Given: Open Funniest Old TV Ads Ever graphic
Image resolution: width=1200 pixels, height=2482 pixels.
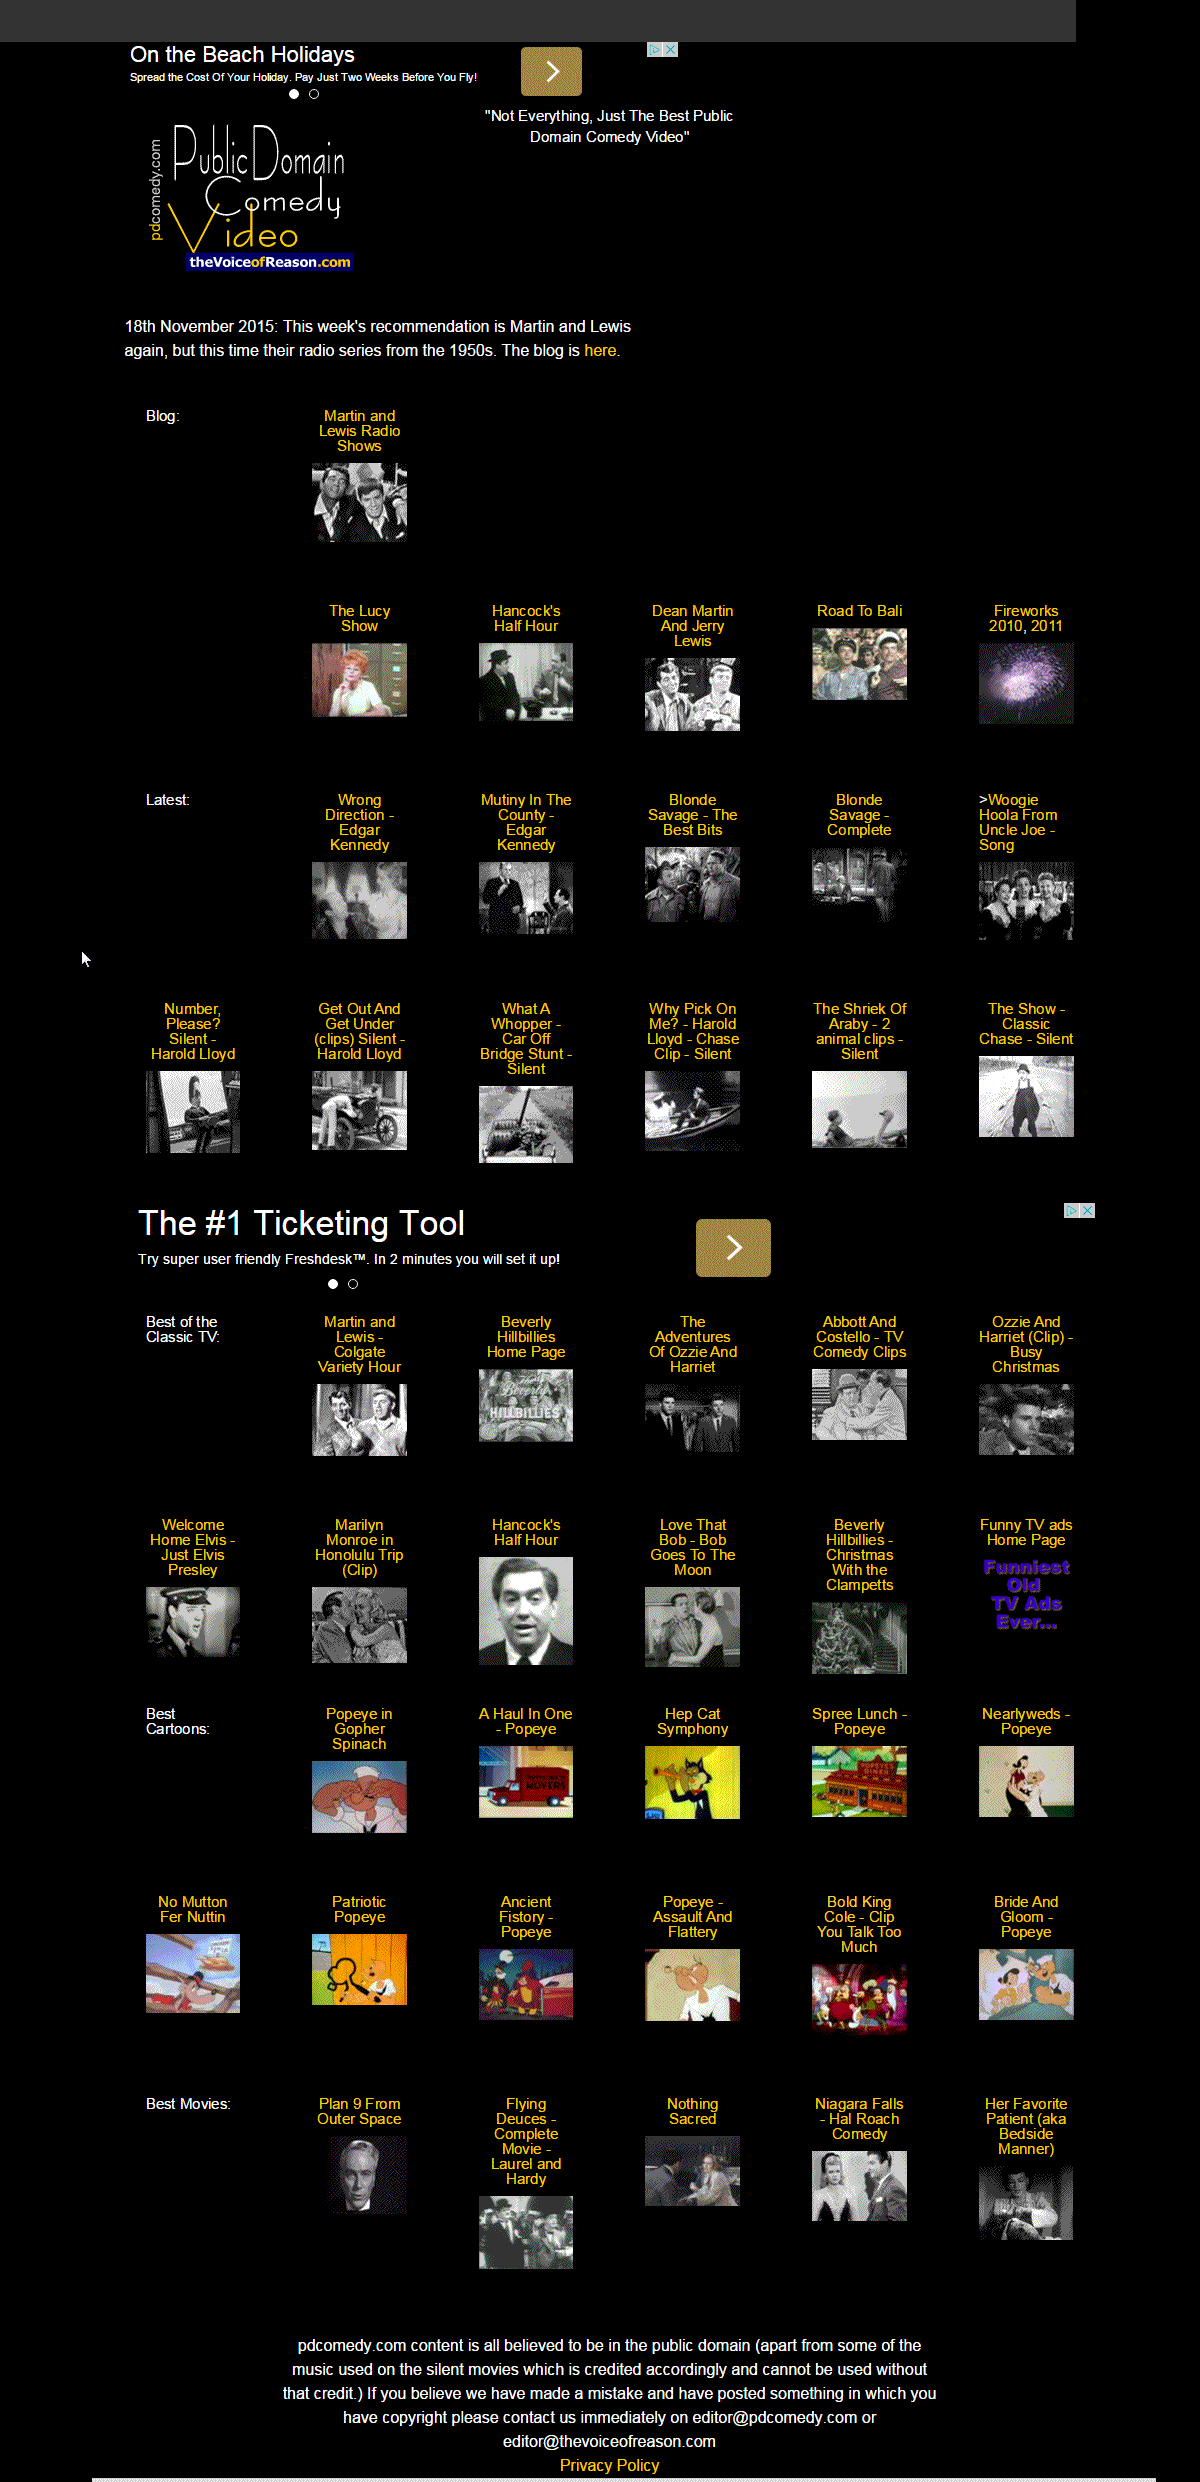Looking at the screenshot, I should click(x=1026, y=1594).
